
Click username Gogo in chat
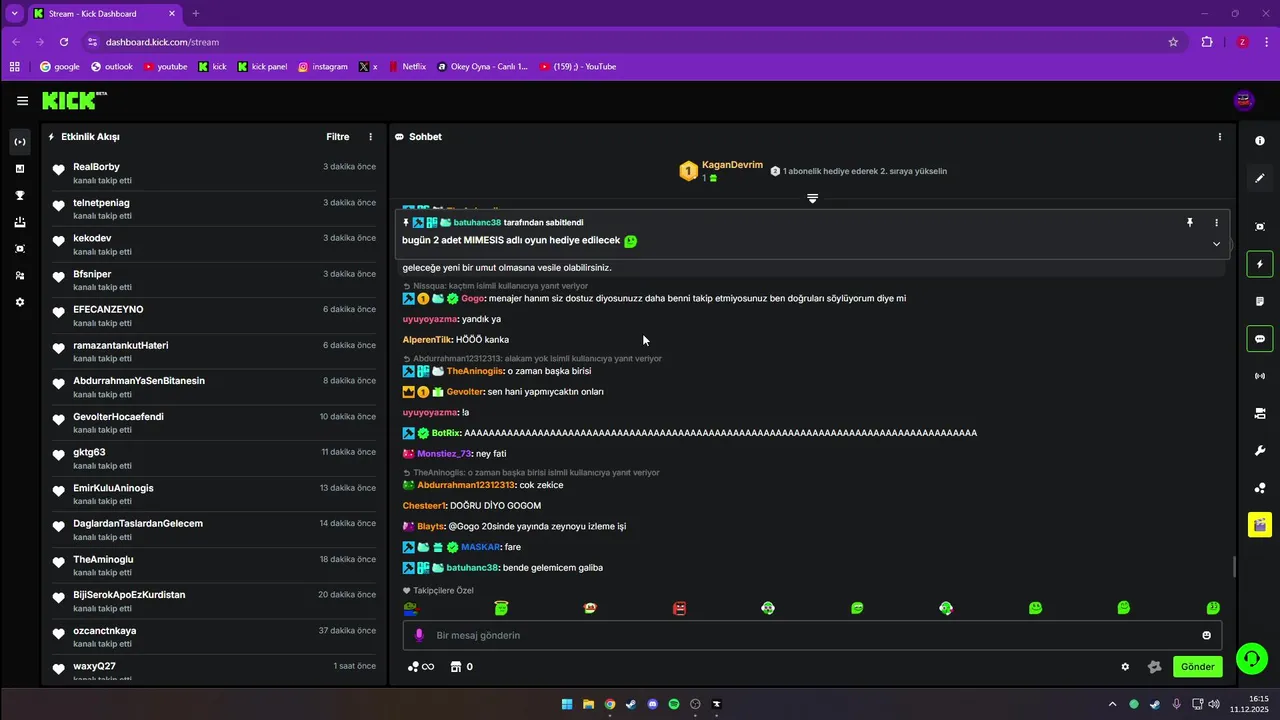[473, 298]
